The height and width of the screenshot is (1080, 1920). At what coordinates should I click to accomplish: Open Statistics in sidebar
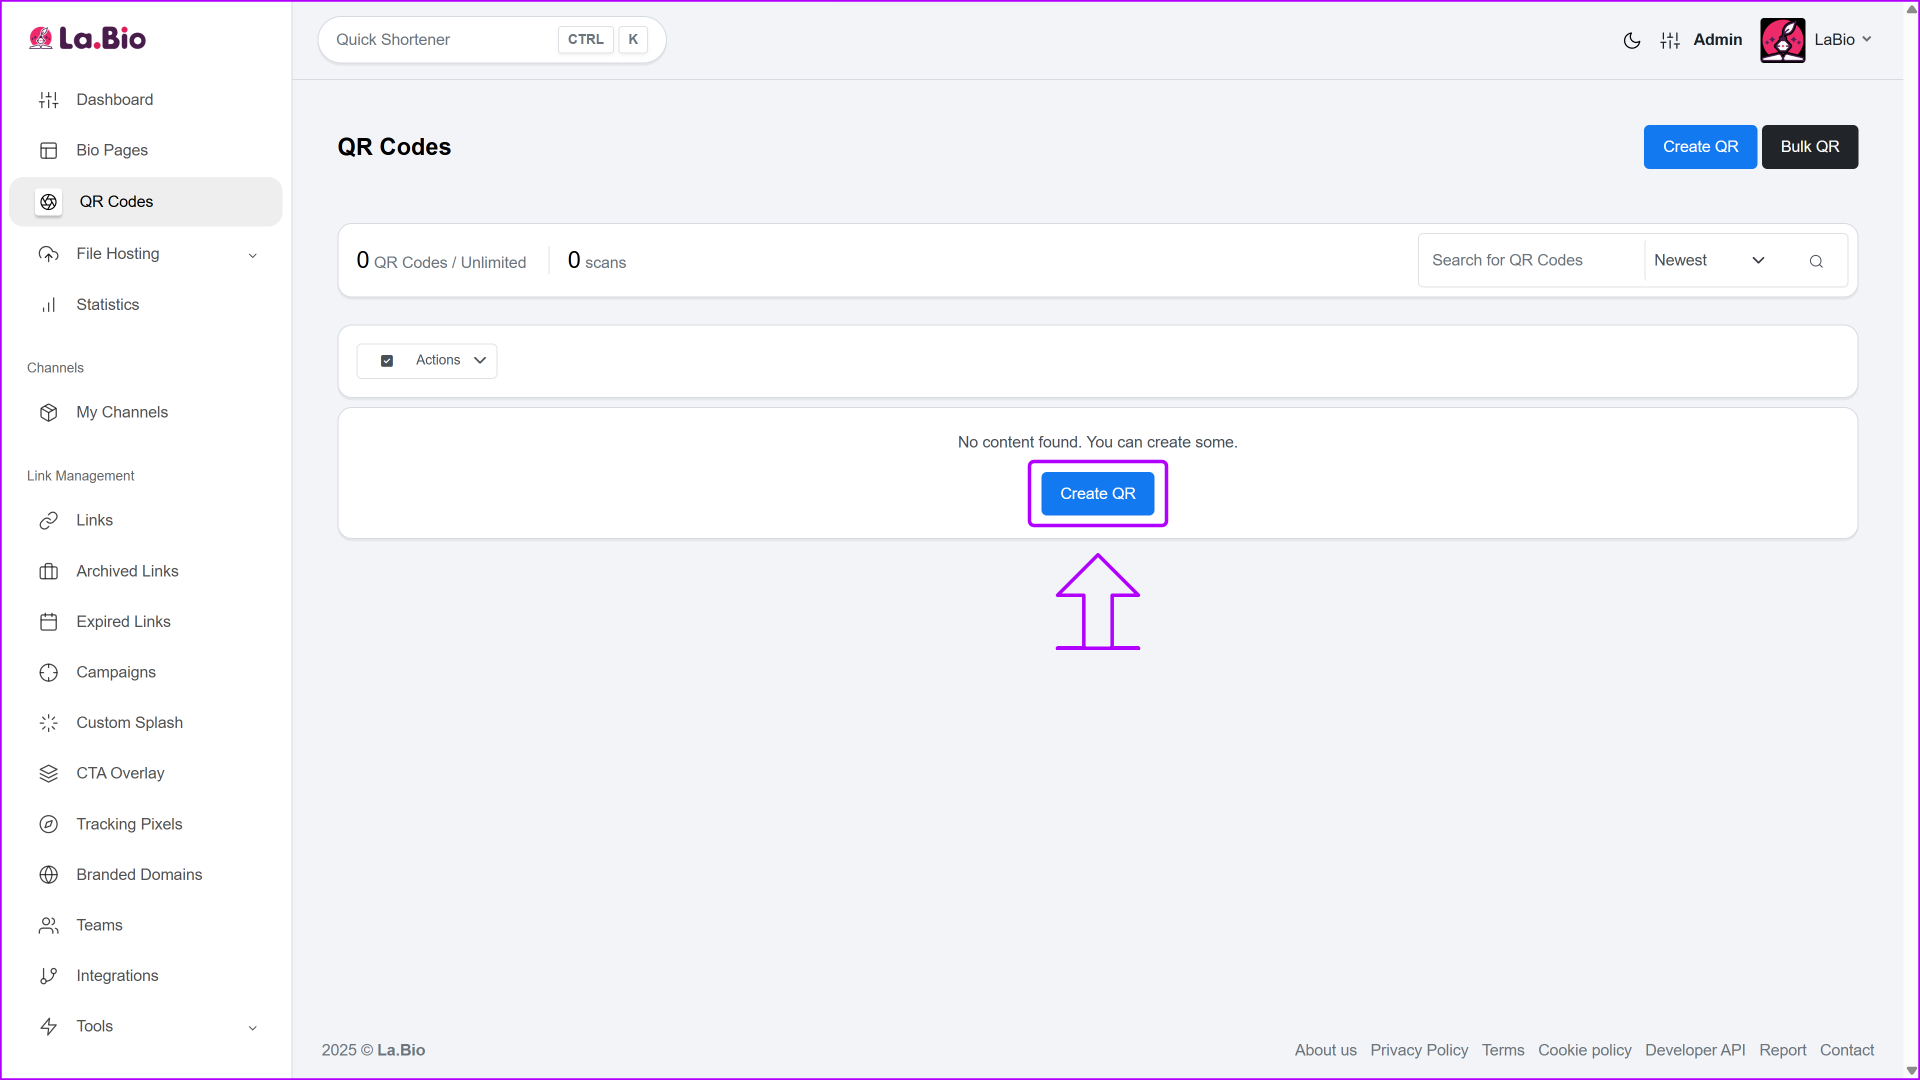coord(108,305)
